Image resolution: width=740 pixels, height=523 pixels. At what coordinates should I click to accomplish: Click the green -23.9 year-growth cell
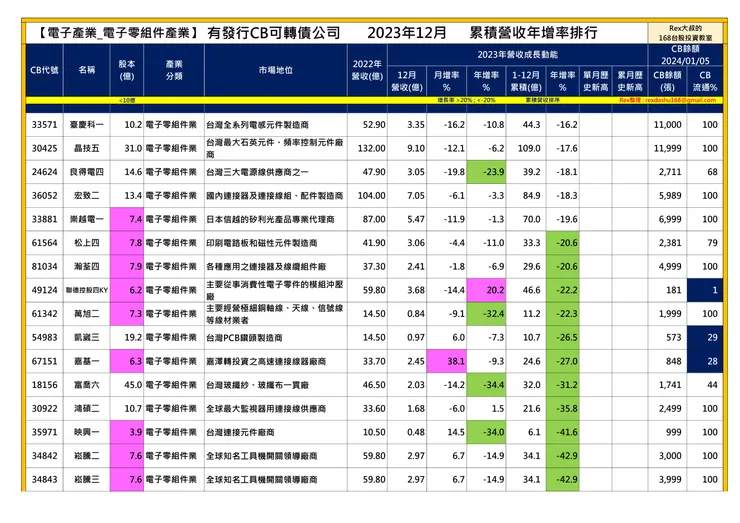(x=486, y=172)
